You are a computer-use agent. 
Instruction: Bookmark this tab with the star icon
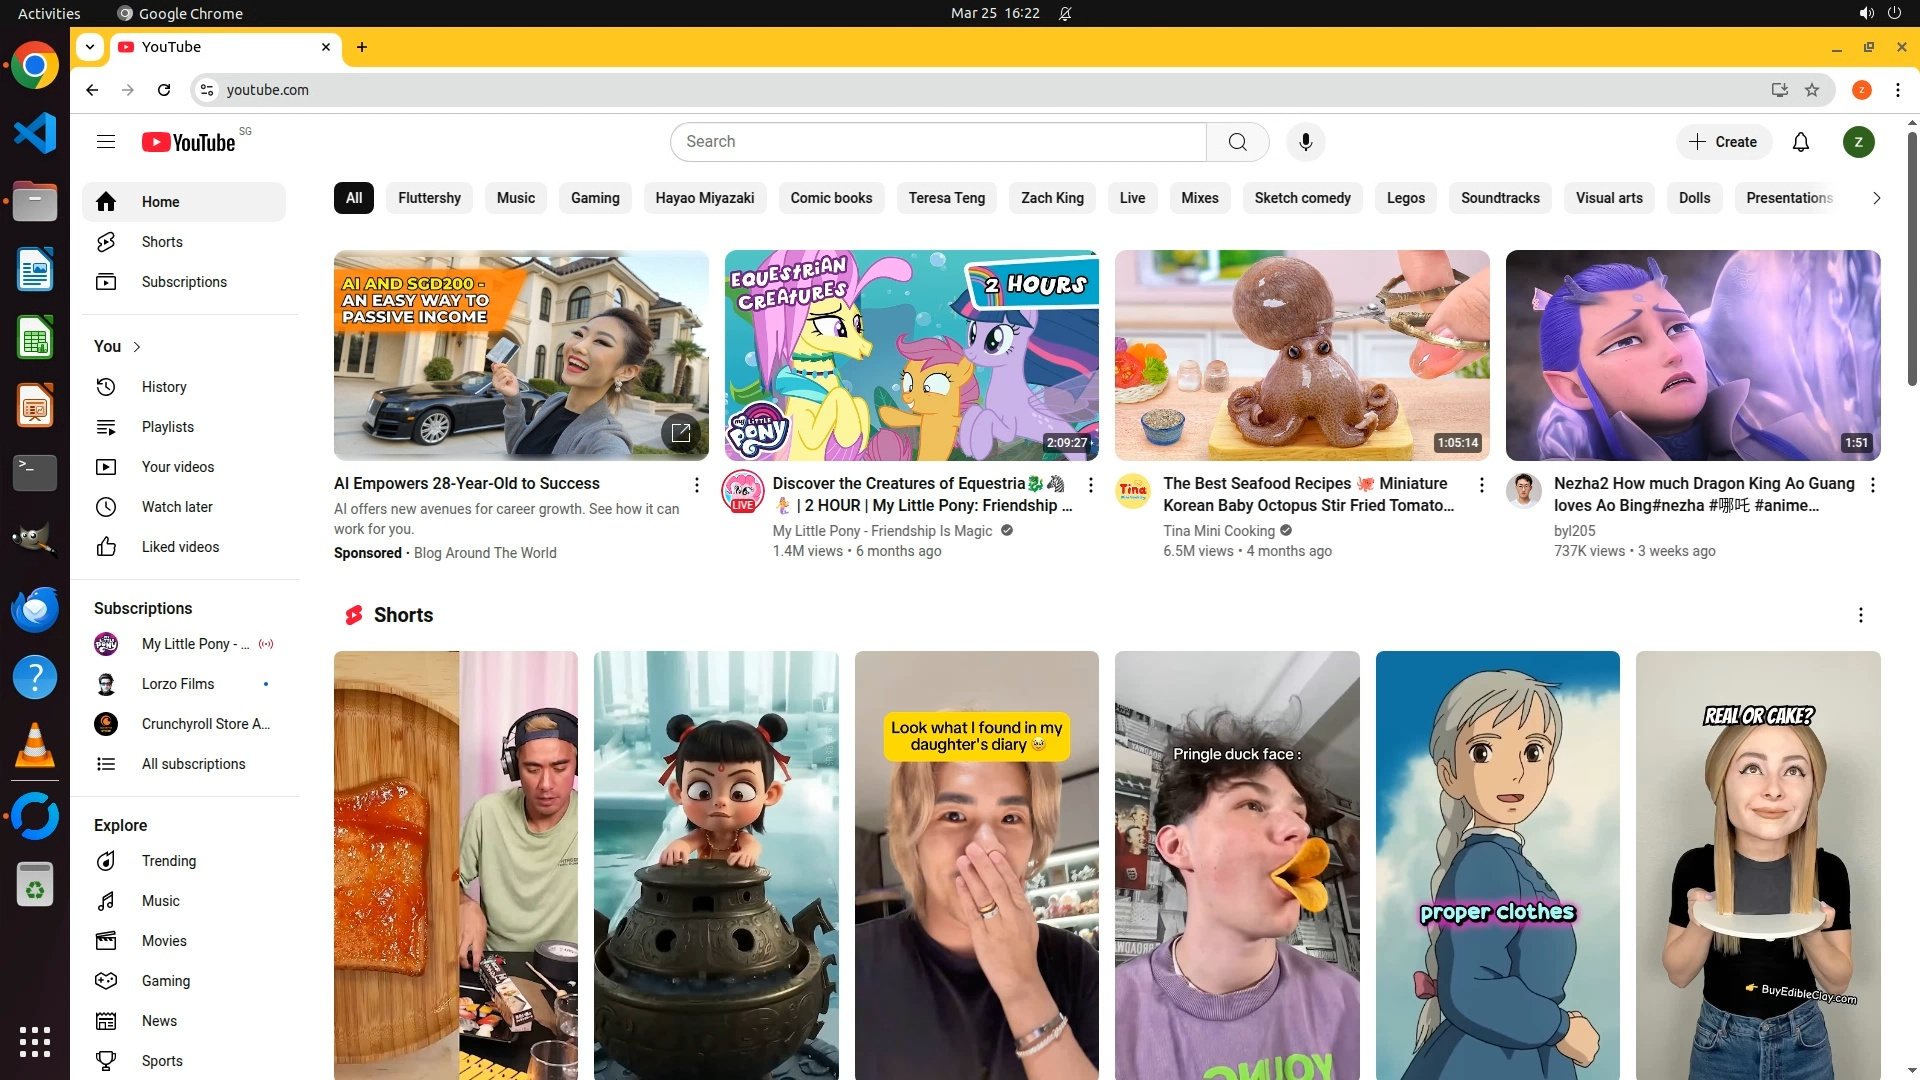point(1812,90)
